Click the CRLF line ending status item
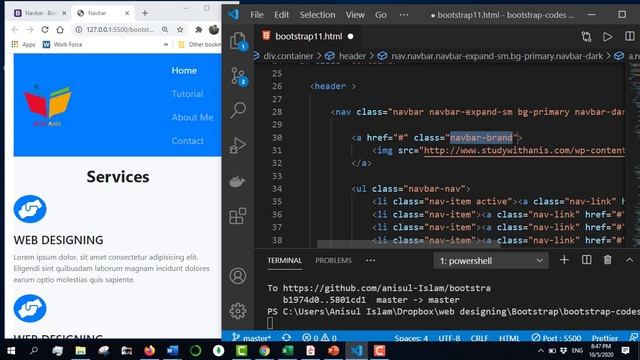 [x=479, y=338]
